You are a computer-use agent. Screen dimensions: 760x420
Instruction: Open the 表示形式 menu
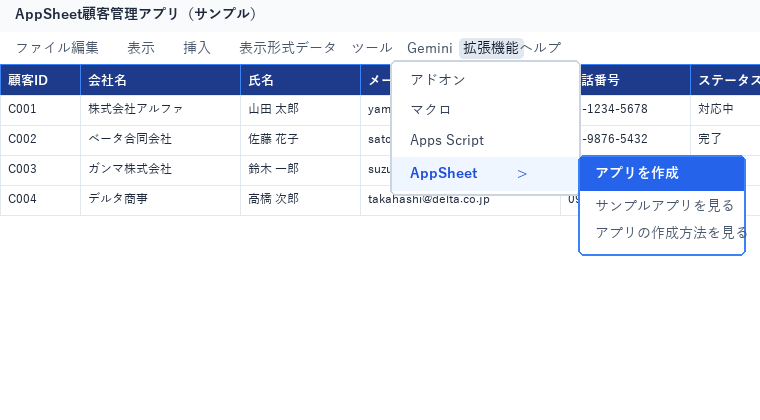(x=267, y=48)
